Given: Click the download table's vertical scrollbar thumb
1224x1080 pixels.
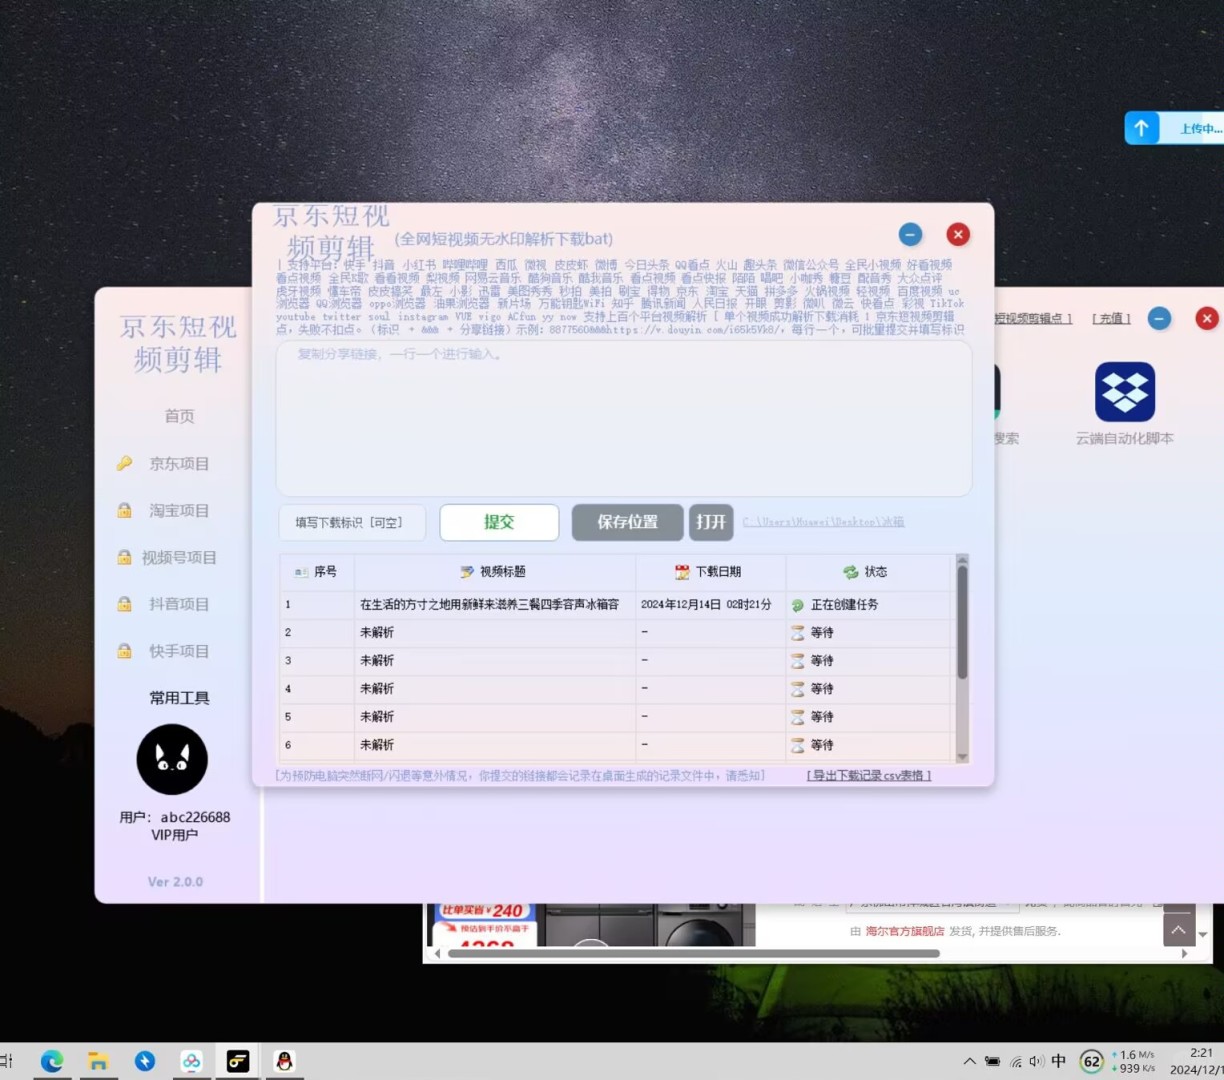Looking at the screenshot, I should point(962,622).
